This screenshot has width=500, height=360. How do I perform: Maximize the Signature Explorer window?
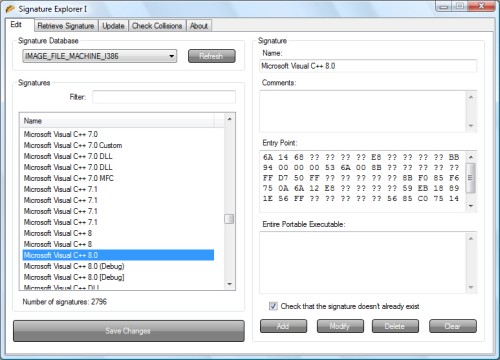click(460, 6)
